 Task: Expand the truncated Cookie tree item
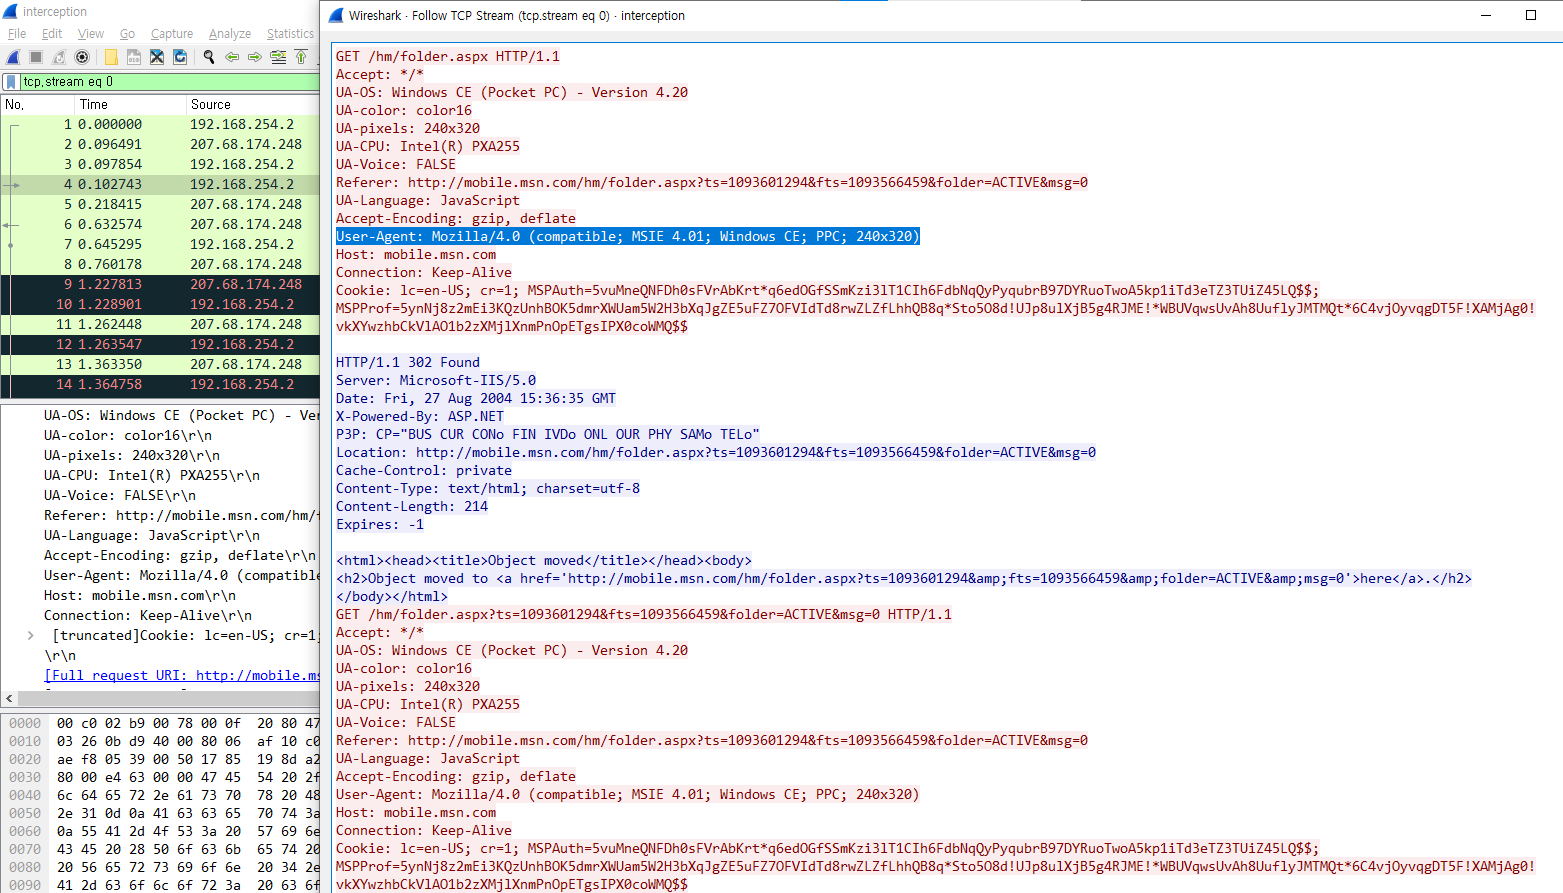(x=31, y=635)
